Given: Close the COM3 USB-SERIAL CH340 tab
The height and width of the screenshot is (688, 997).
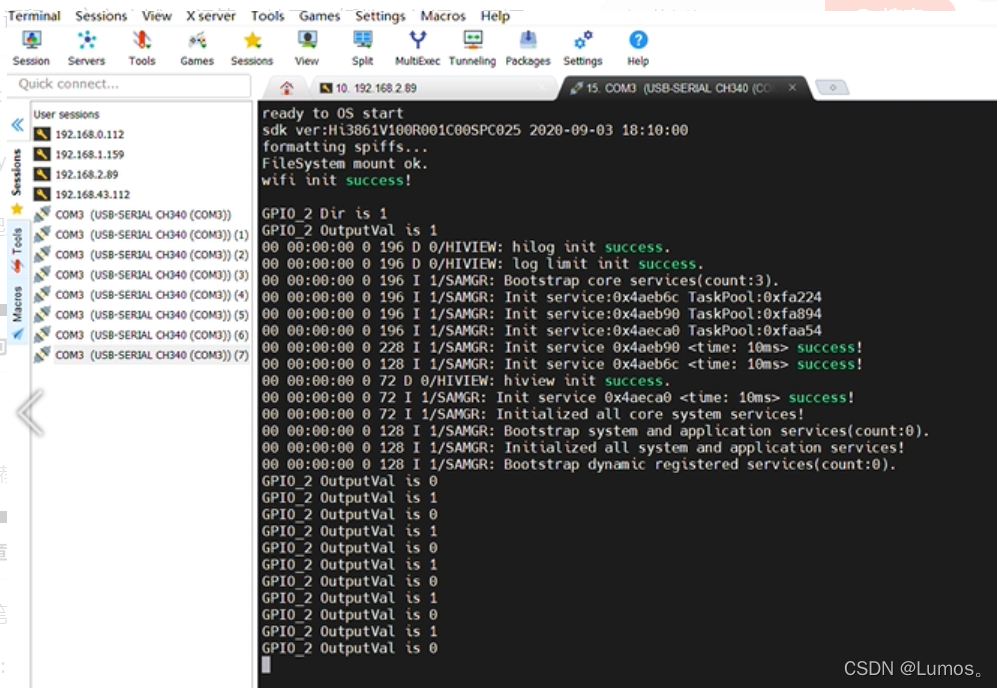Looking at the screenshot, I should 792,87.
